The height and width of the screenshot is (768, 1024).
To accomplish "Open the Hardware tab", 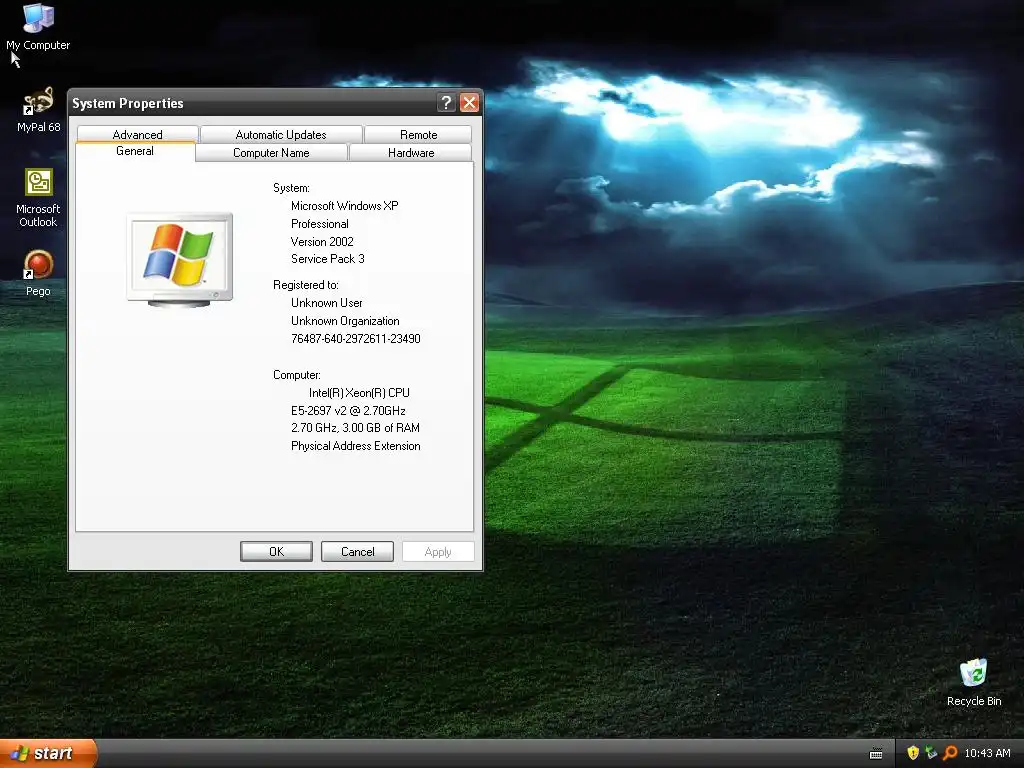I will point(411,153).
